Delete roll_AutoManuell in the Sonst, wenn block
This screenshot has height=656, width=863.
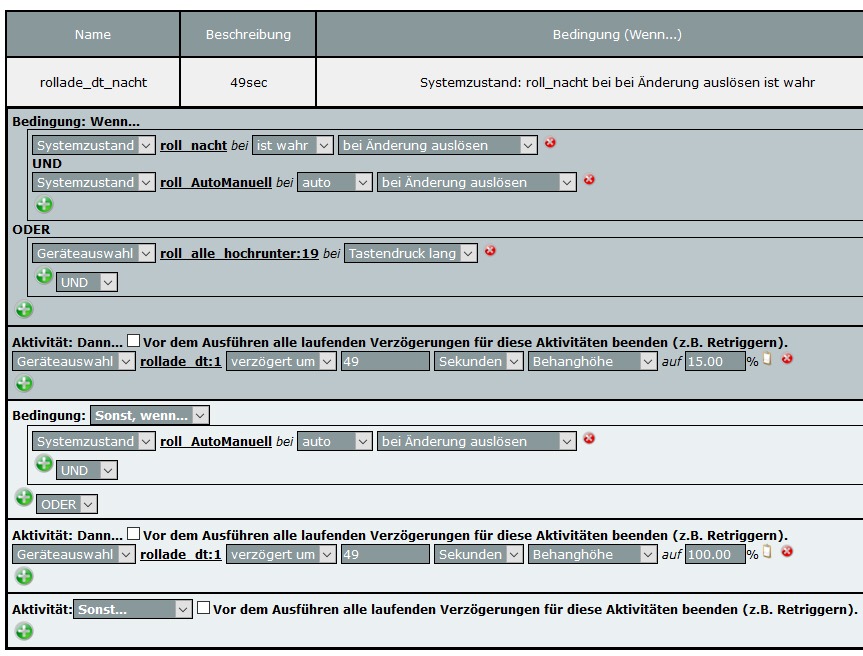[x=589, y=439]
